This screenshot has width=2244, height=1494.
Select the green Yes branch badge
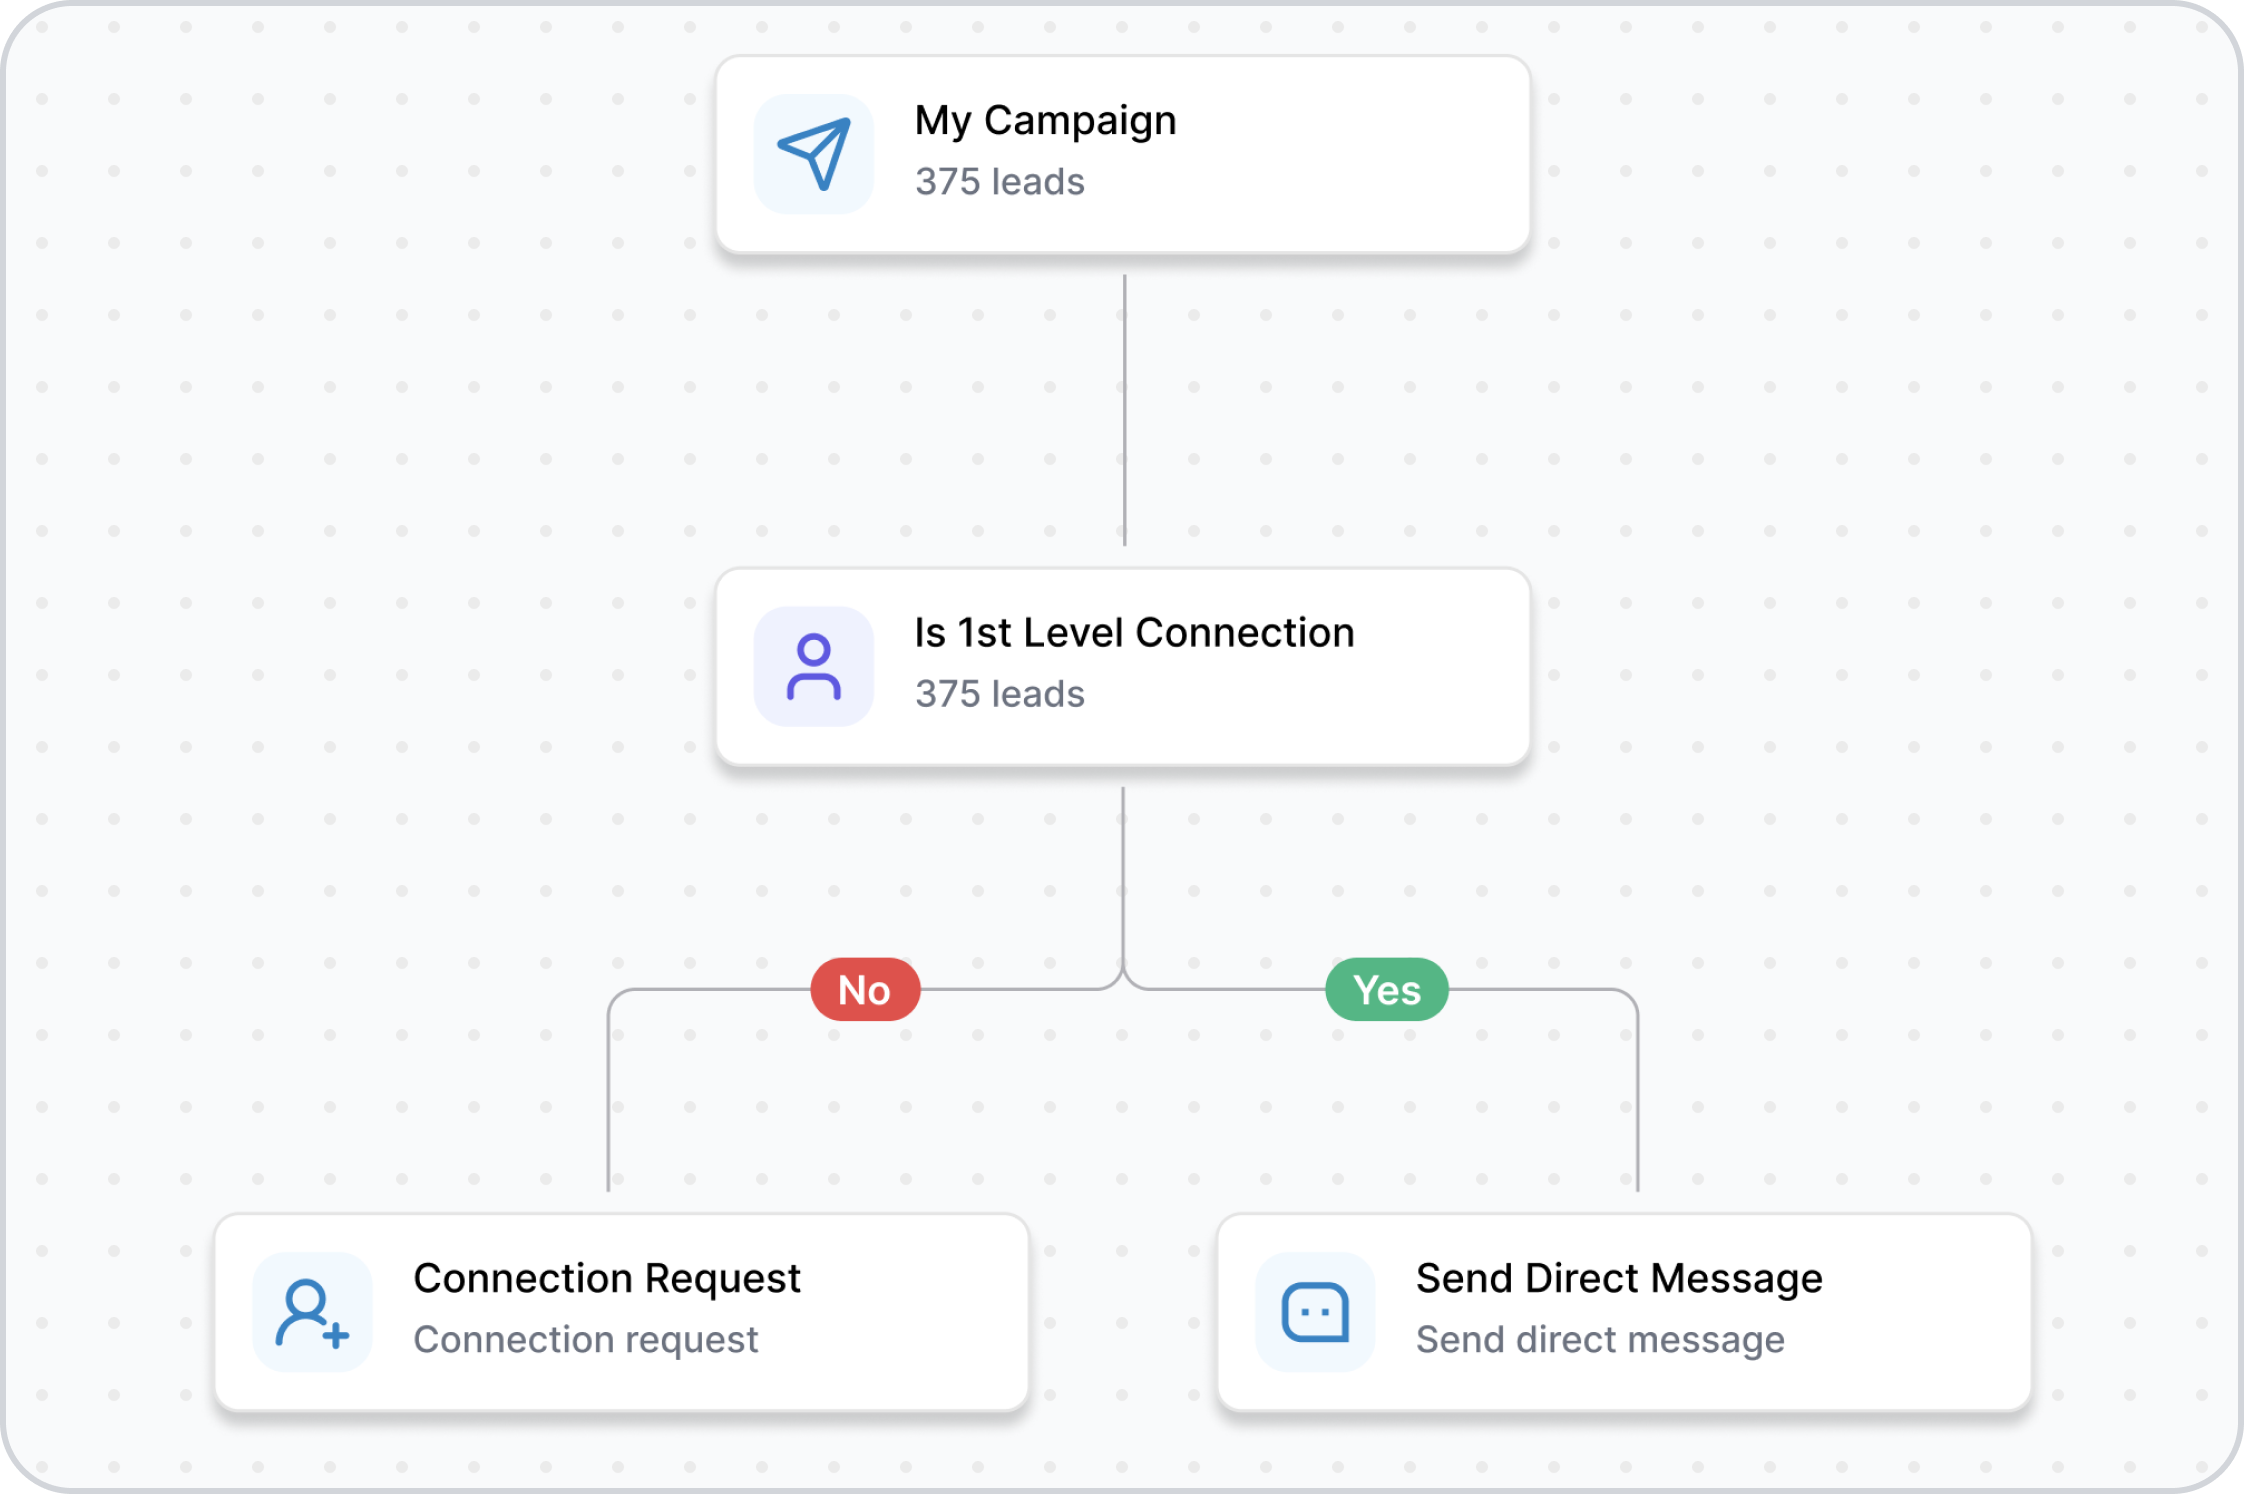[x=1387, y=990]
